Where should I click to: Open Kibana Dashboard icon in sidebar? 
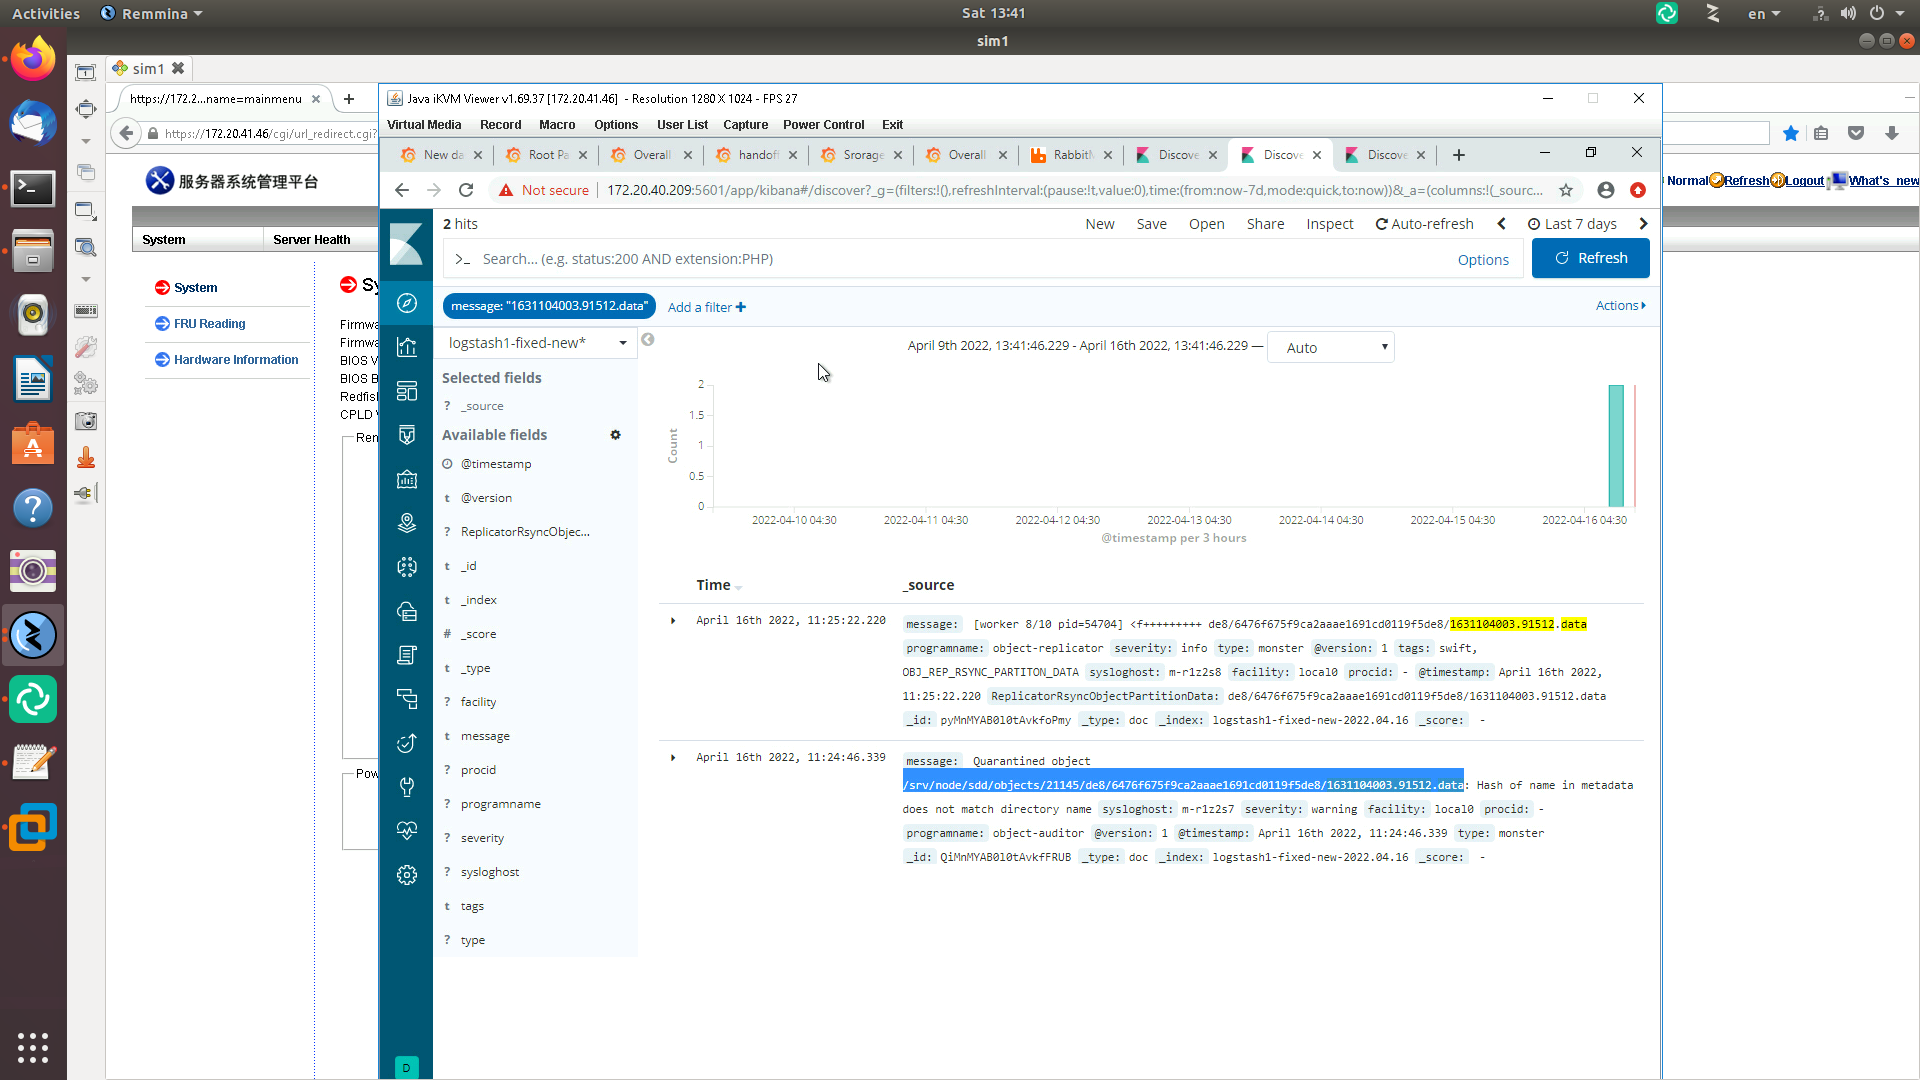click(406, 391)
